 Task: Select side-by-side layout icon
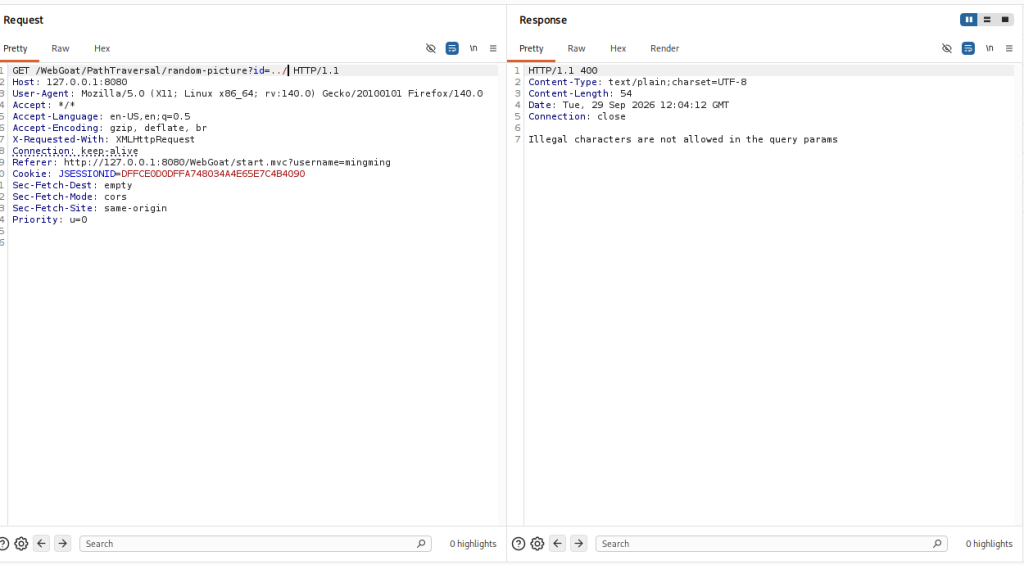968,20
